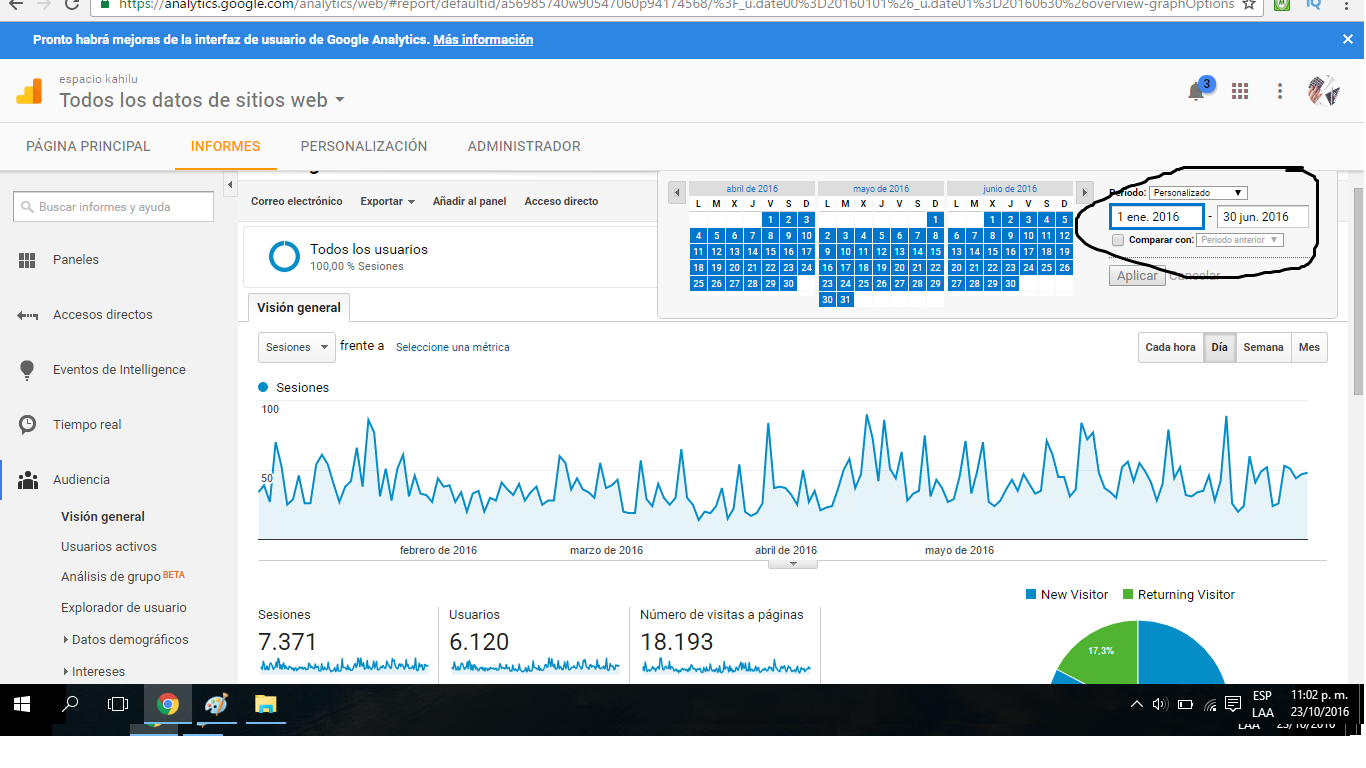Image resolution: width=1366 pixels, height=768 pixels.
Task: Click the Chrome icon in the taskbar
Action: coord(167,705)
